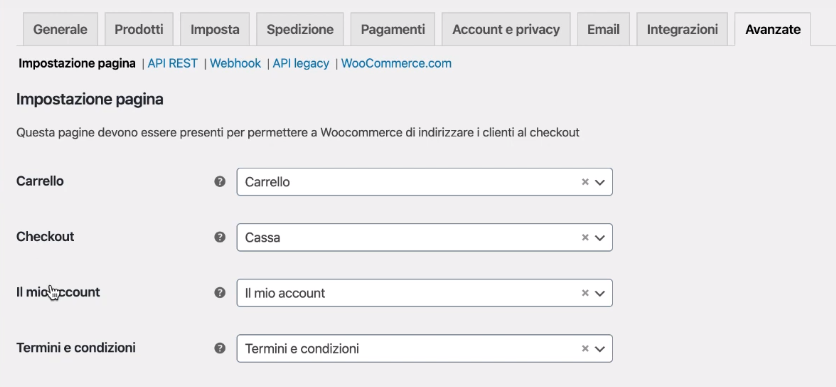Switch to the Pagamenti tab
The height and width of the screenshot is (387, 836).
[x=393, y=29]
